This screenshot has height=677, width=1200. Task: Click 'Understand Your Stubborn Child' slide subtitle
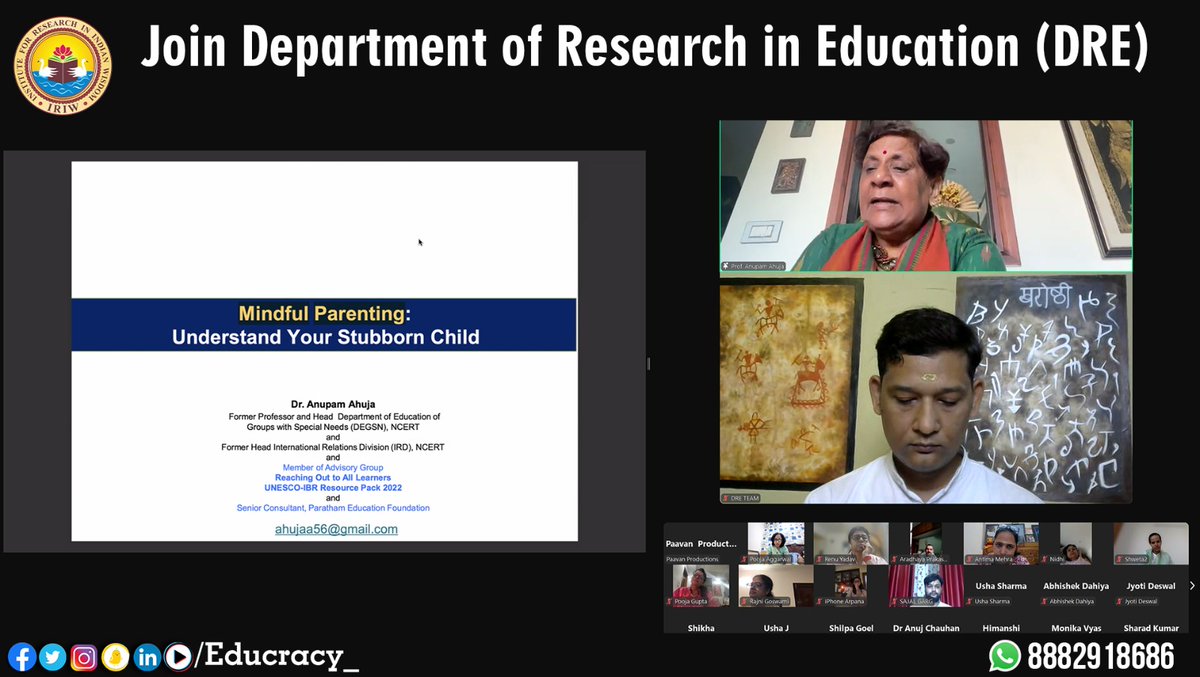pos(325,337)
